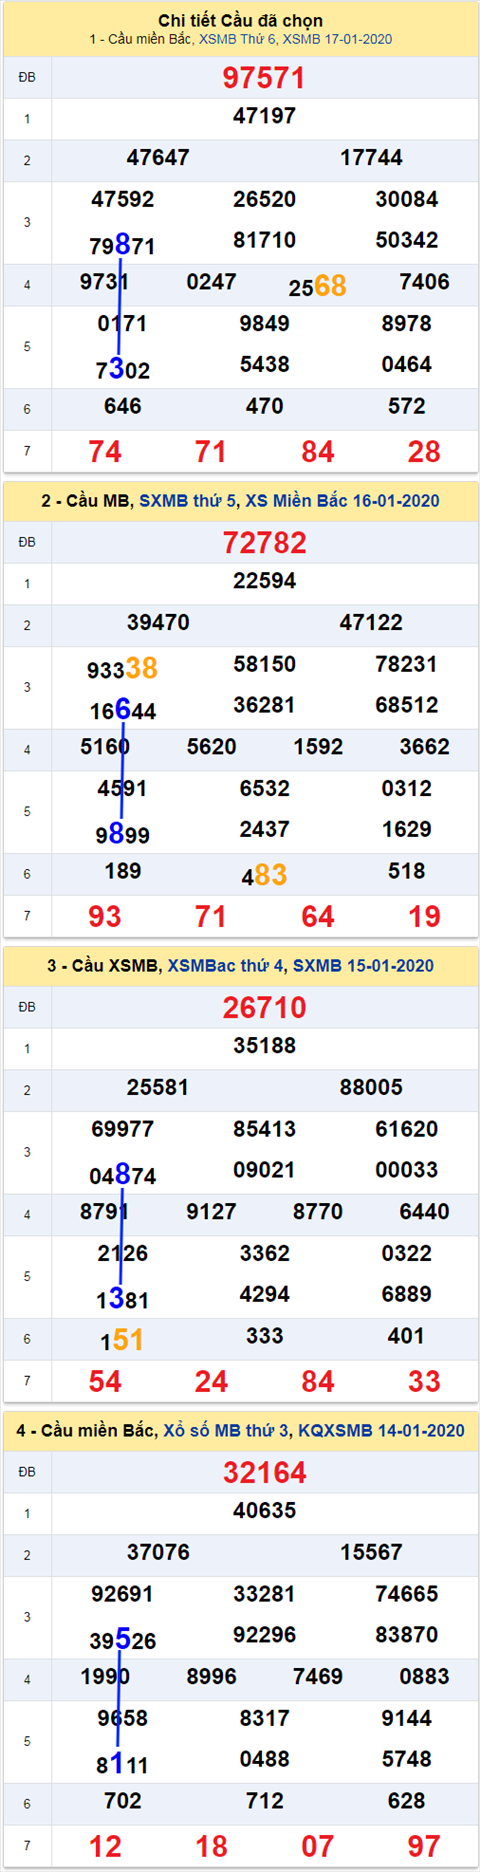Screen dimensions: 480x1872
Task: Select third prize number 47592
Action: coord(123,199)
